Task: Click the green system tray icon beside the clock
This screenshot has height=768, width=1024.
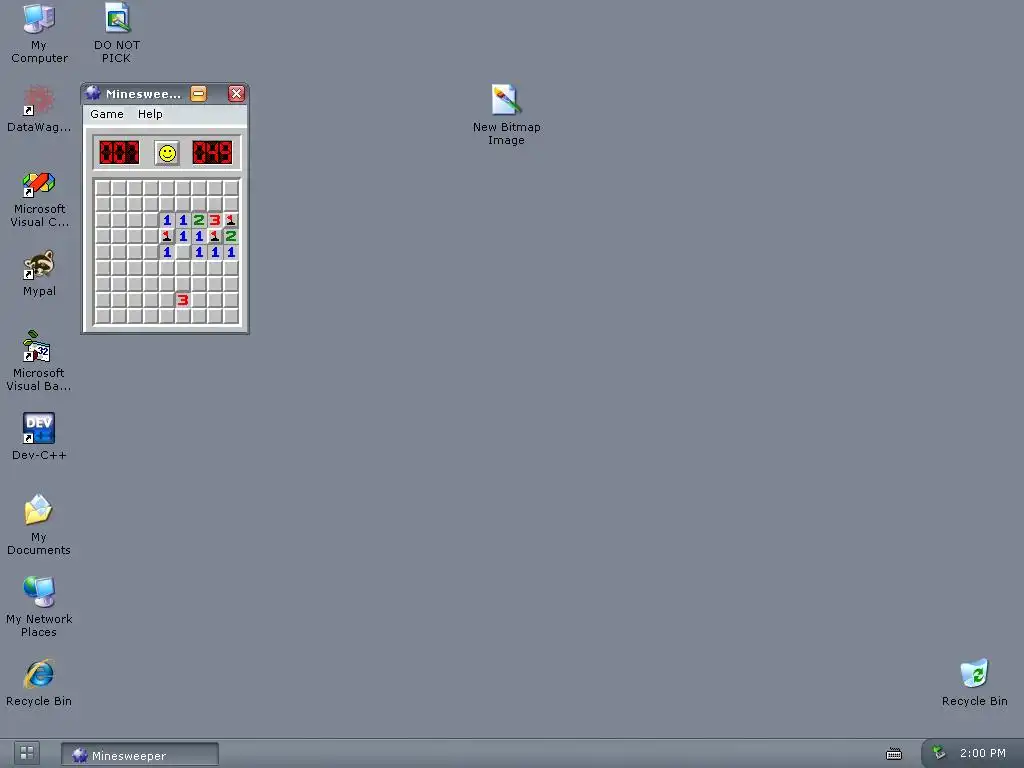Action: [x=938, y=753]
